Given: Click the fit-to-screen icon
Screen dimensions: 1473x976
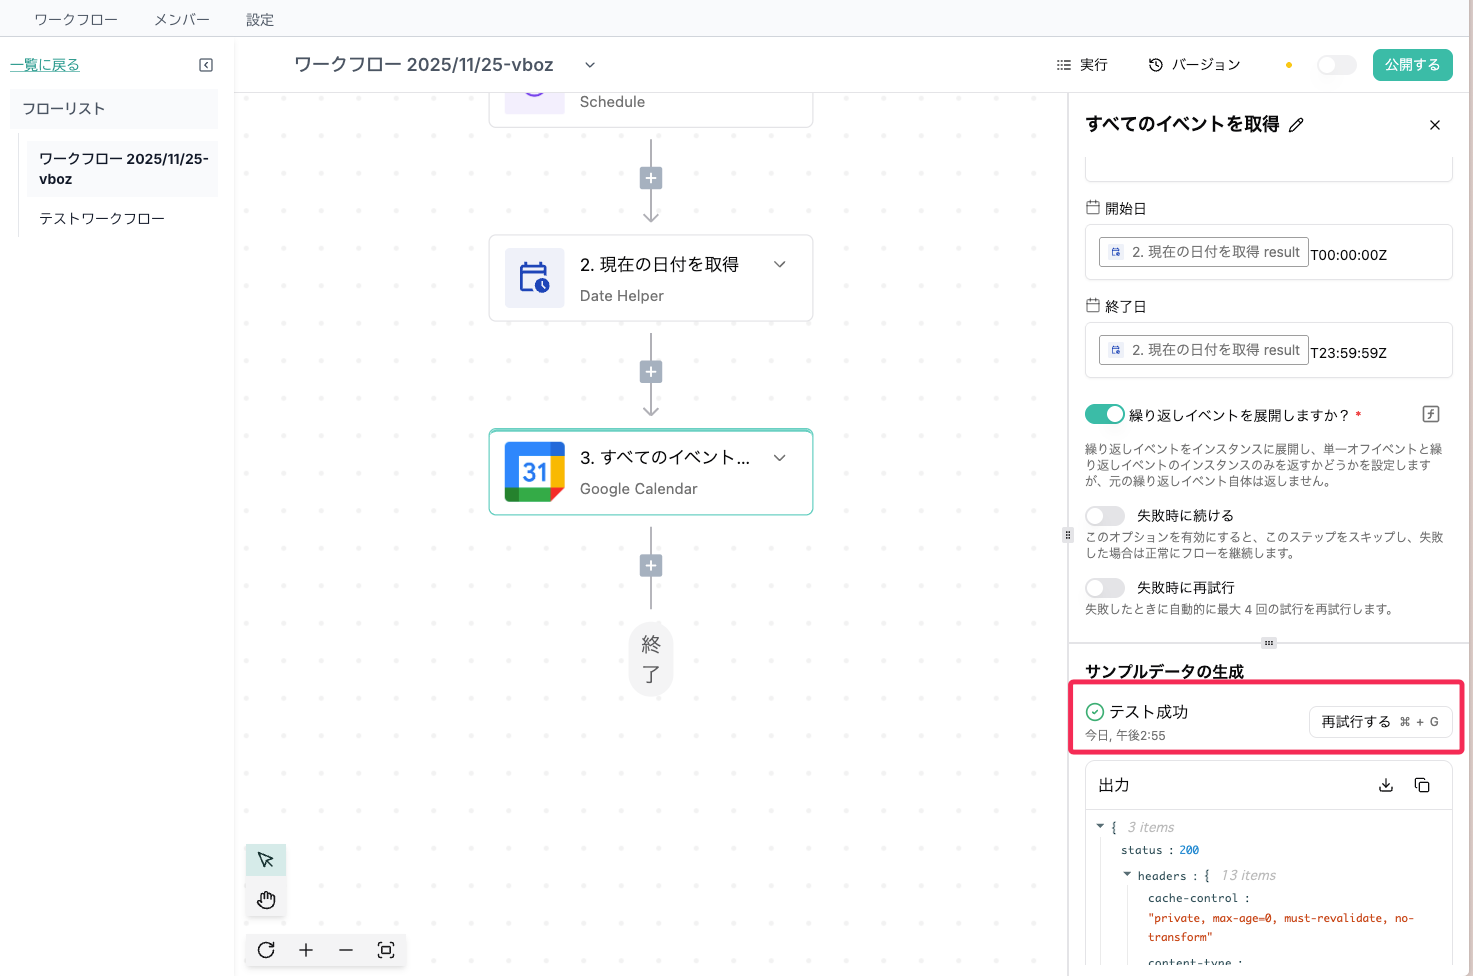Looking at the screenshot, I should coord(386,950).
